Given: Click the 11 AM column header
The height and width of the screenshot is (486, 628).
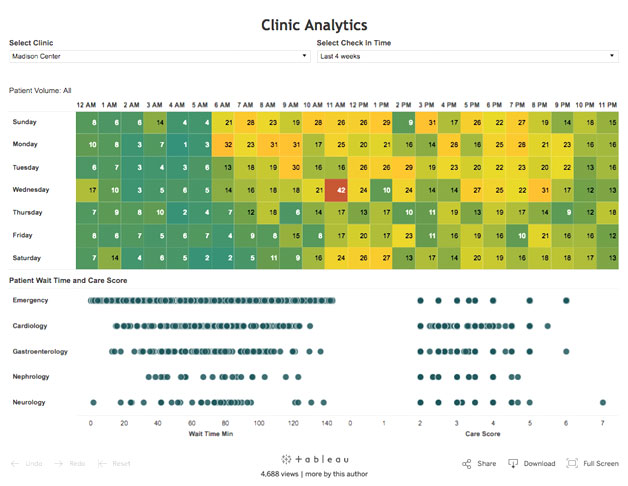Looking at the screenshot, I should (336, 105).
